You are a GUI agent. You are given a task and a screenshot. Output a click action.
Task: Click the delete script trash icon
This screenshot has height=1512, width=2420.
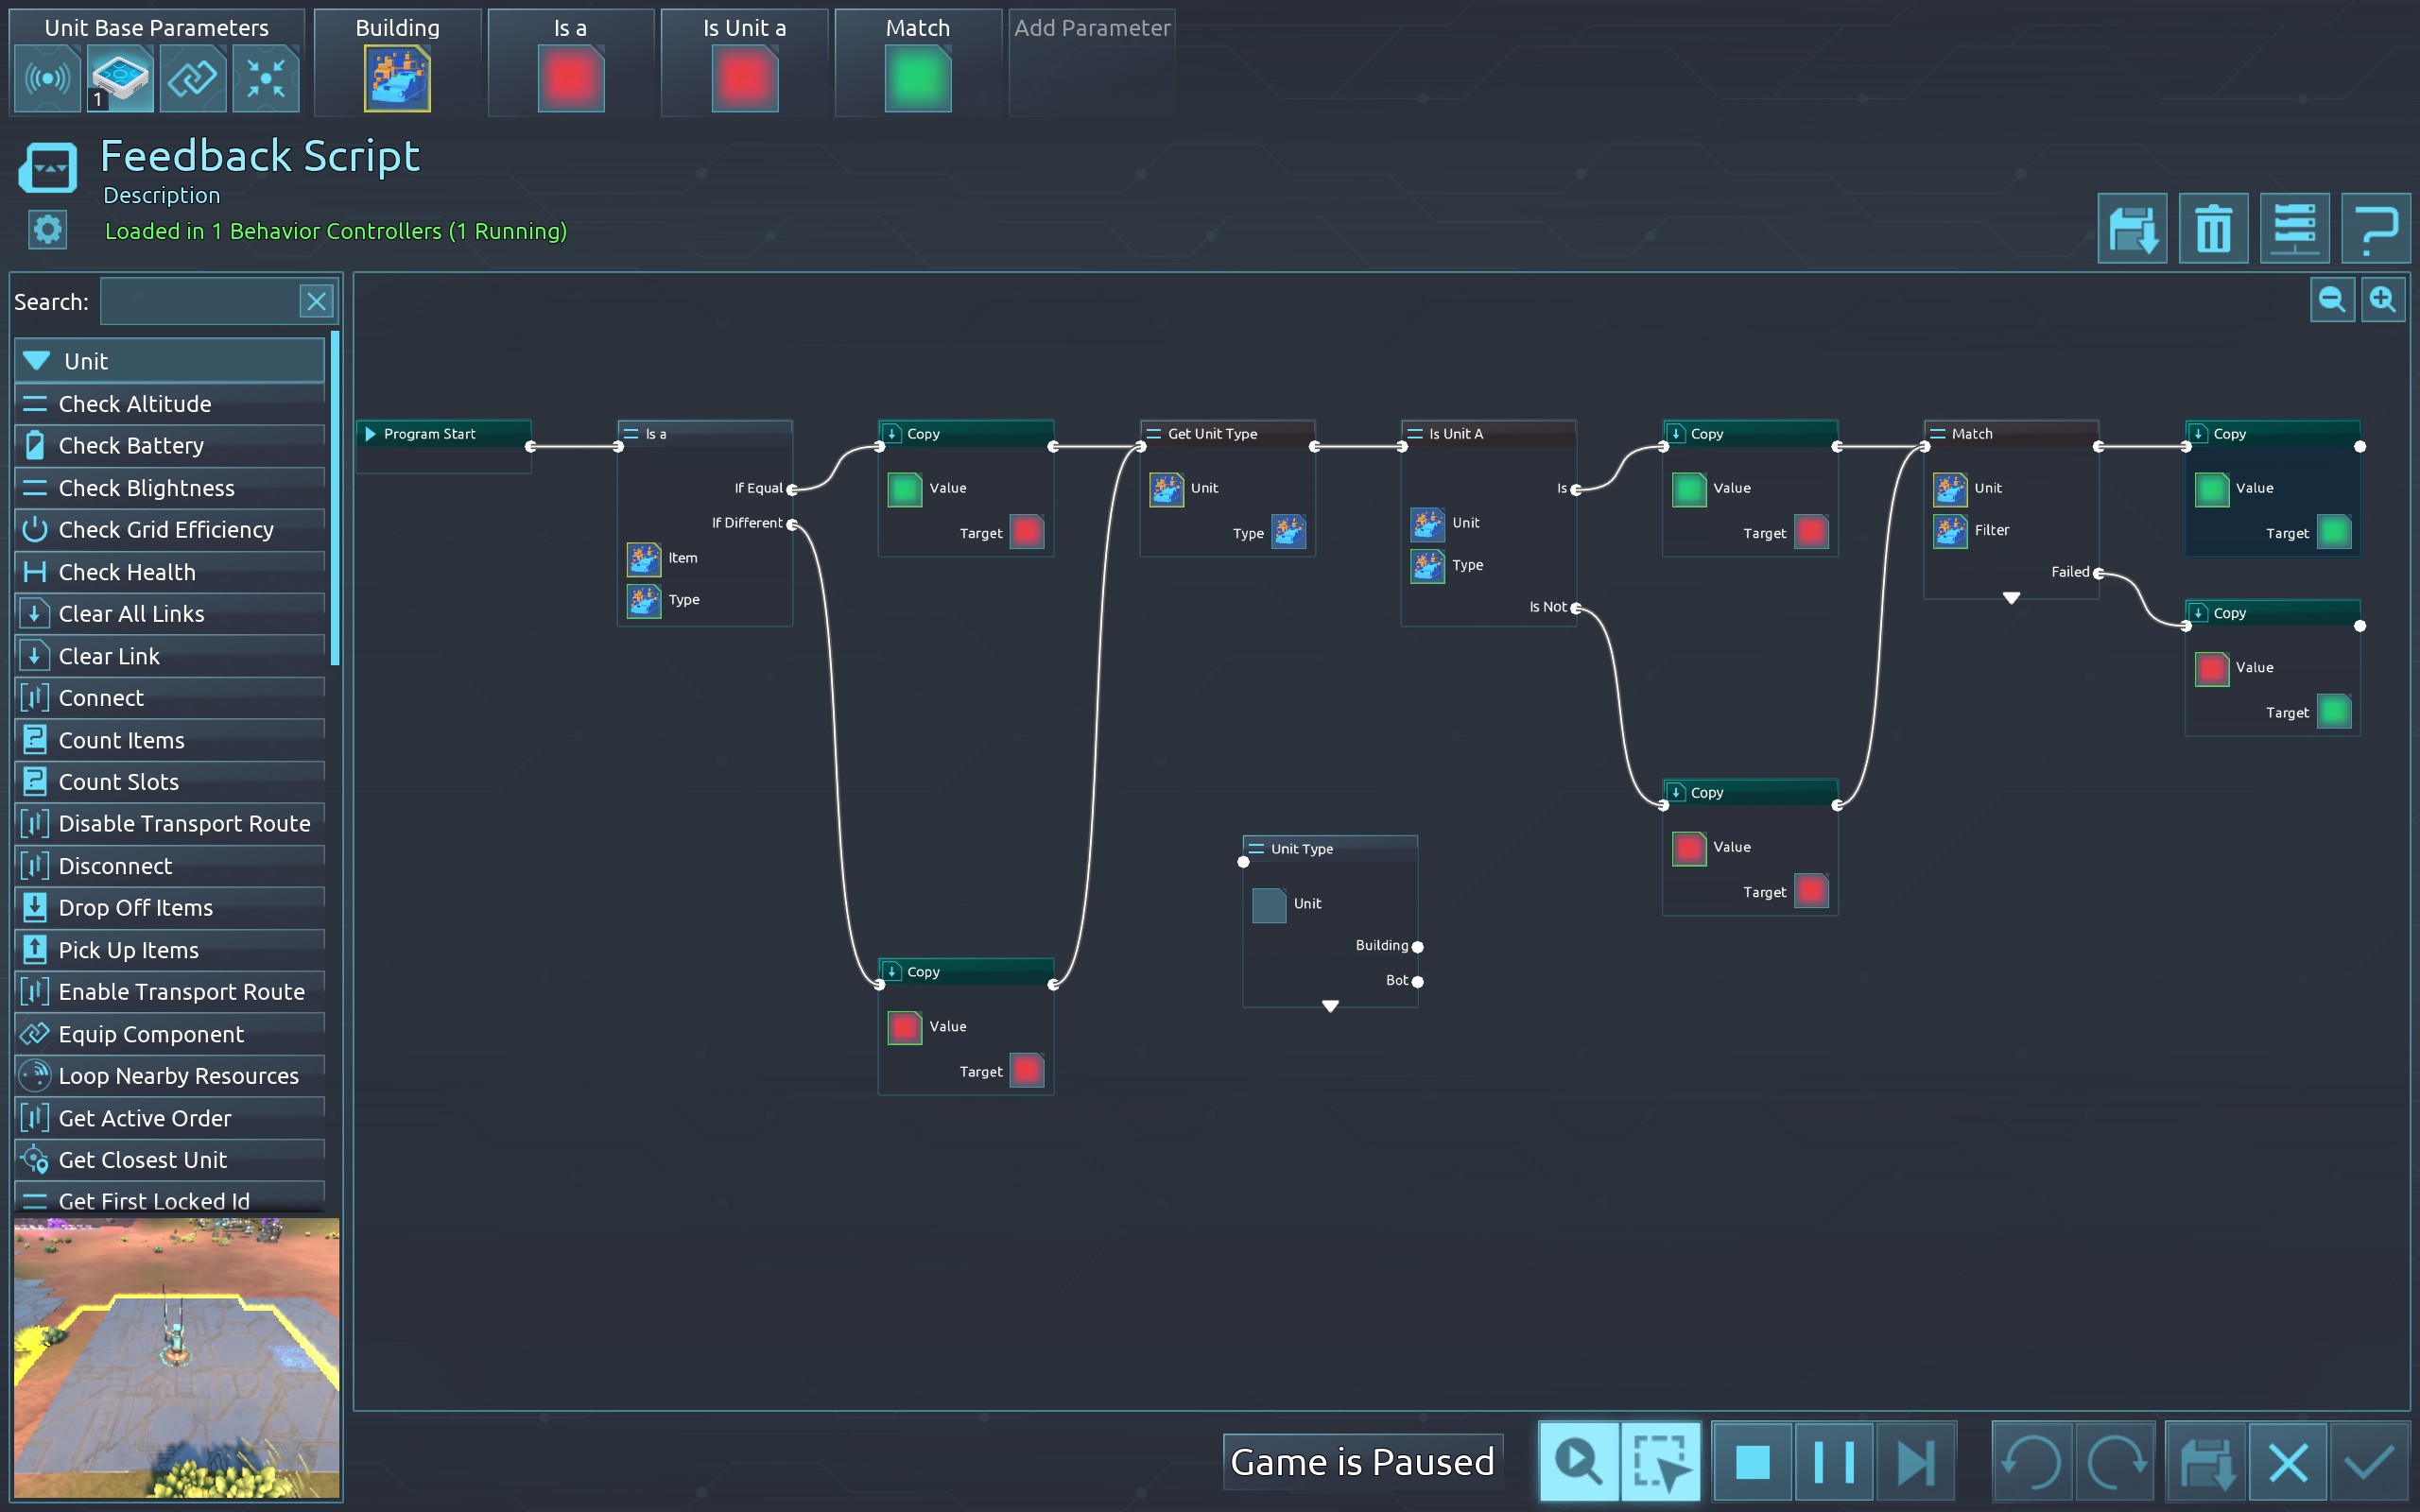pos(2212,229)
